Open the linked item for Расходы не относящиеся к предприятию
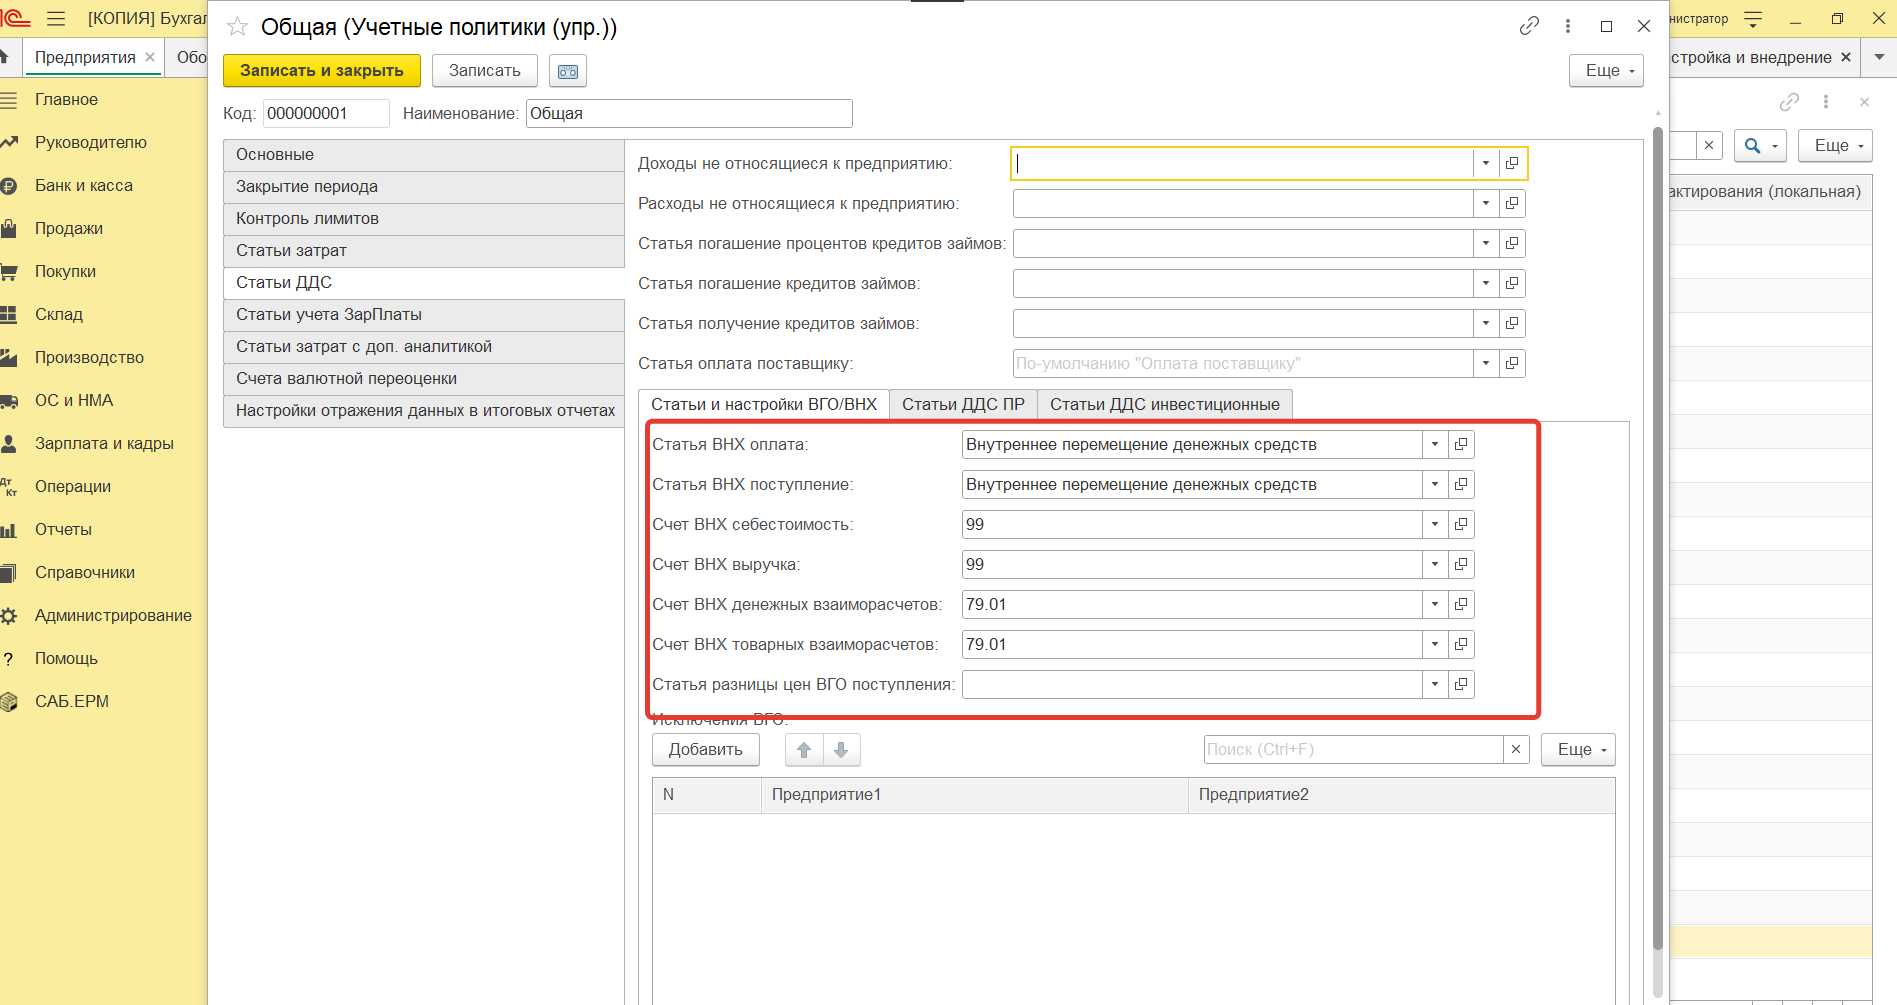1897x1005 pixels. 1512,203
